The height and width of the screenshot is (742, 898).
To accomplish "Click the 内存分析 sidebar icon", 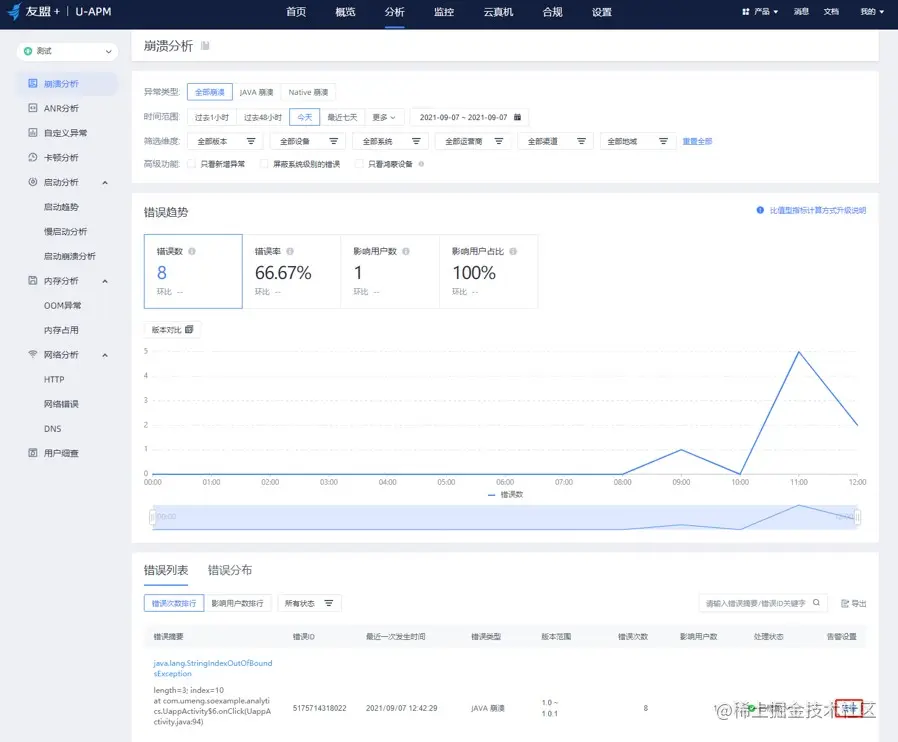I will pos(33,281).
